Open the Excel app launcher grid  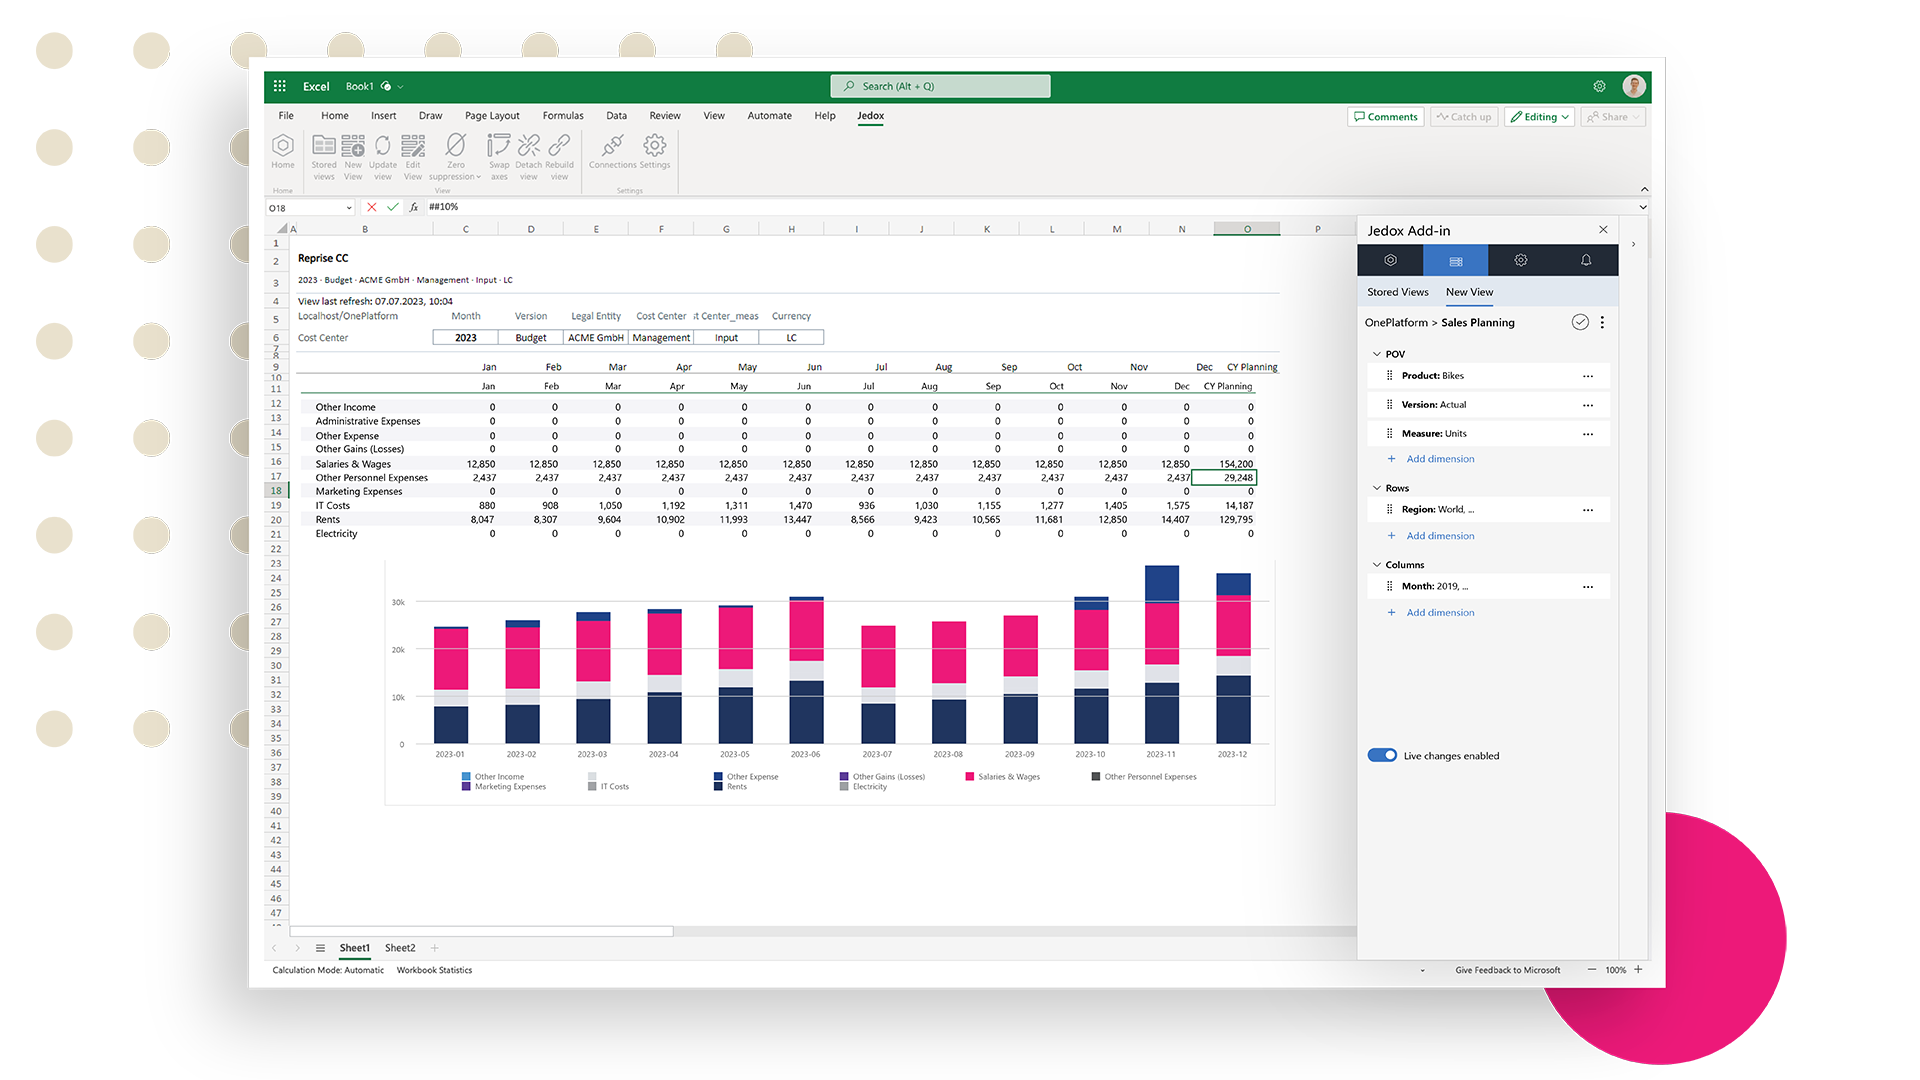coord(280,86)
